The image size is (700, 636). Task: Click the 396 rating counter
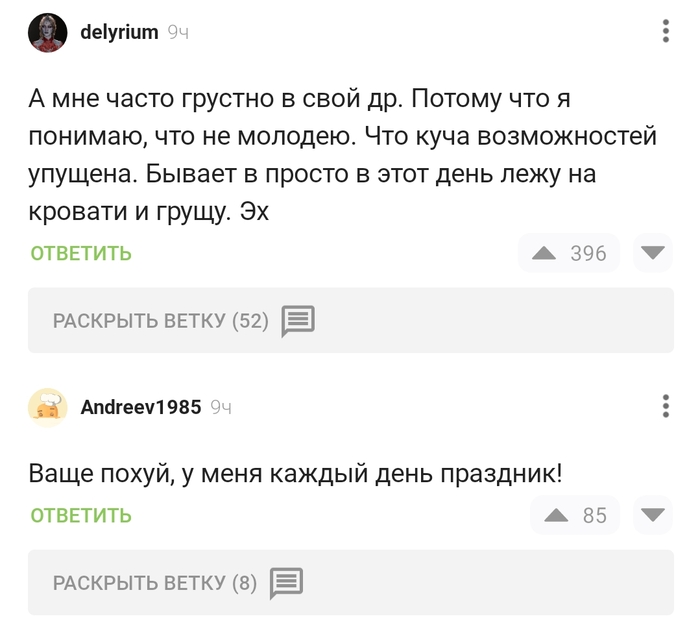coord(588,254)
